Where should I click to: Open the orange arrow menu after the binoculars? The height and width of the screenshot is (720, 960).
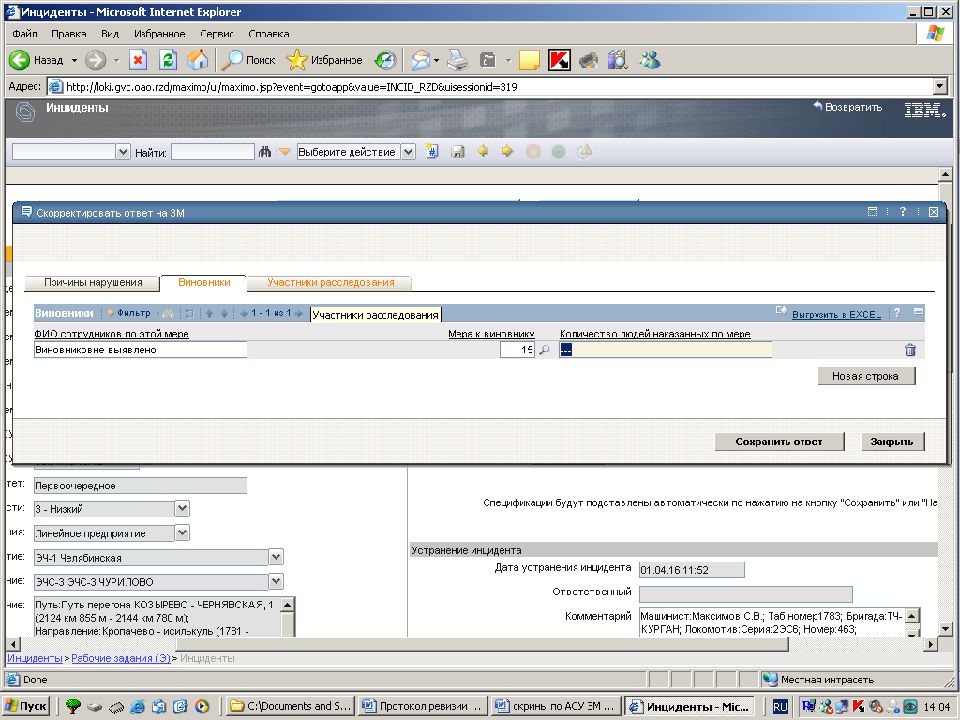[284, 151]
